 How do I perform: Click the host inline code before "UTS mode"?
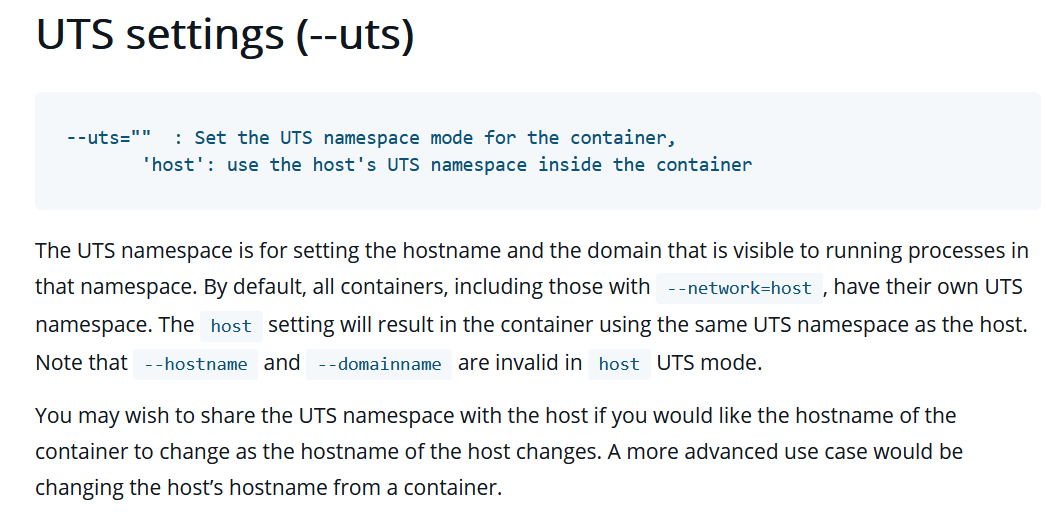coord(618,364)
